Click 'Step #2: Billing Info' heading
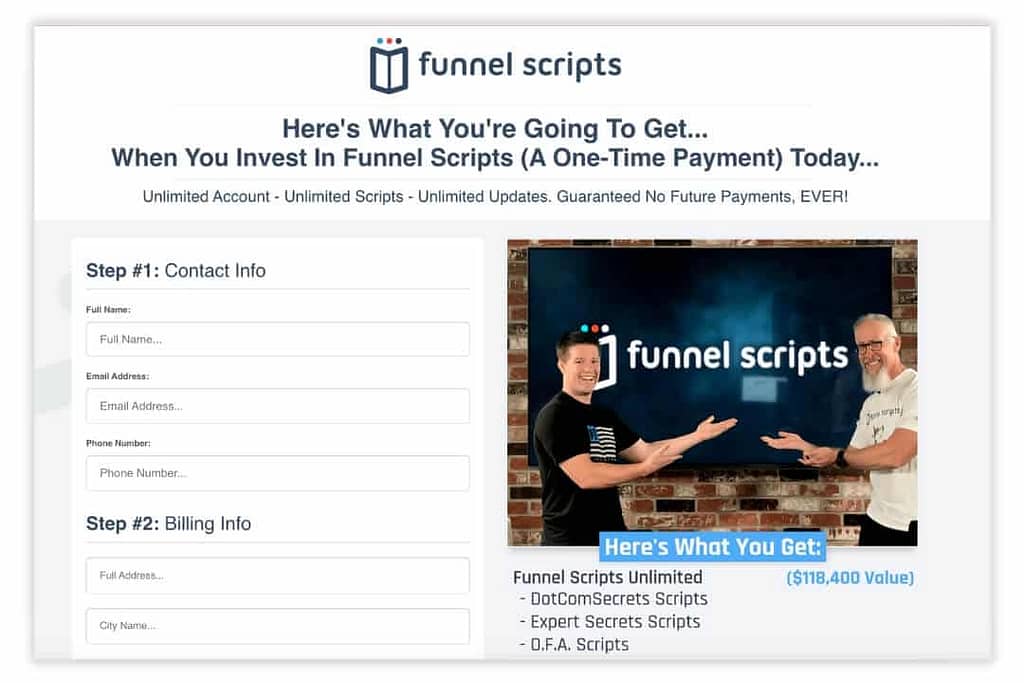Viewport: 1024px width, 683px height. click(x=168, y=524)
